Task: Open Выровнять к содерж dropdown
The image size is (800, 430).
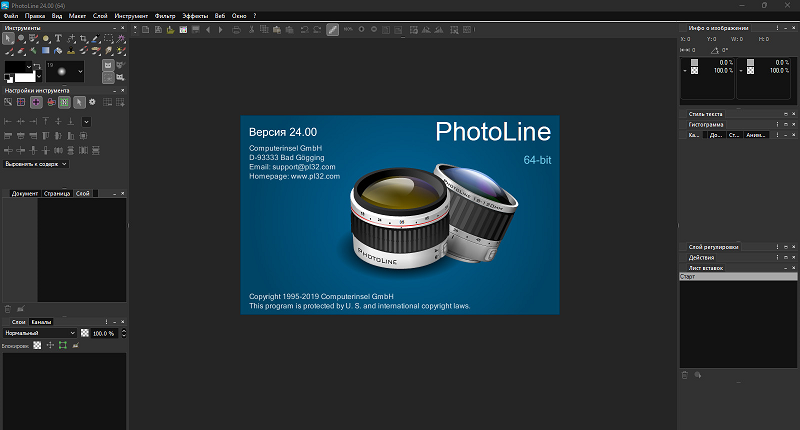Action: point(36,164)
